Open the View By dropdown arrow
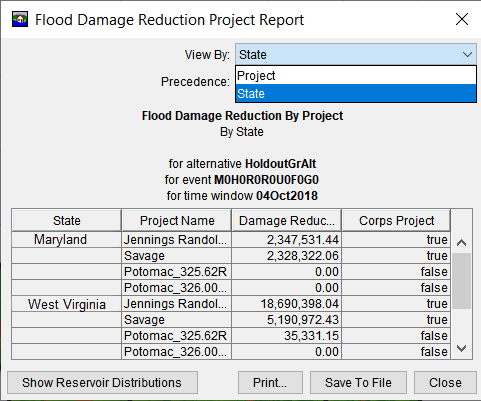 467,54
